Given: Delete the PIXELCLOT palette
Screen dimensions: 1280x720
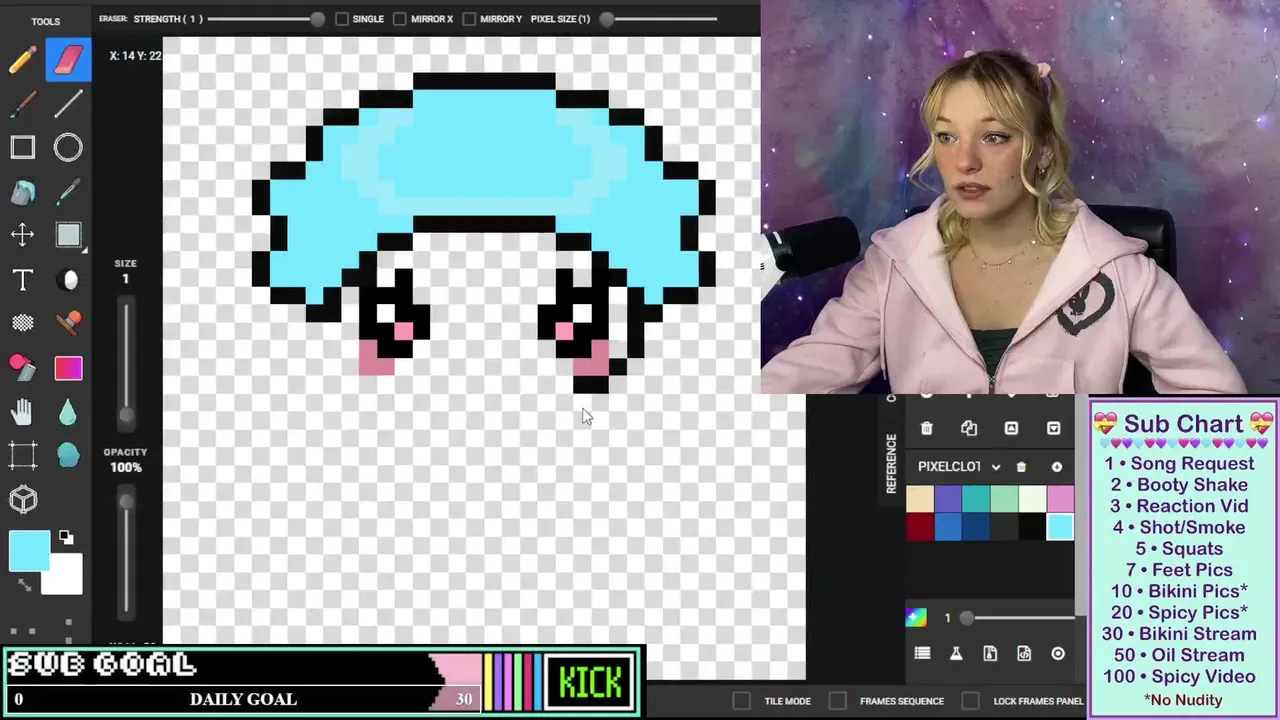Looking at the screenshot, I should point(1021,467).
